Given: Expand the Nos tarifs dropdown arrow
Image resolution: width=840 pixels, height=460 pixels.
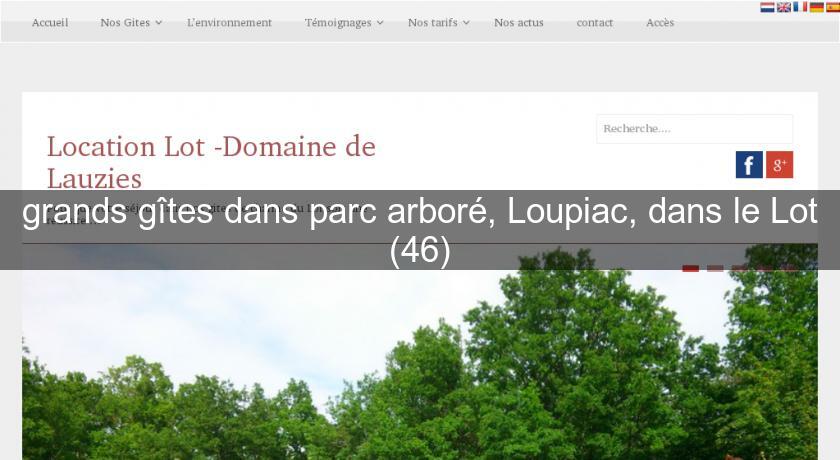Looking at the screenshot, I should pos(466,23).
